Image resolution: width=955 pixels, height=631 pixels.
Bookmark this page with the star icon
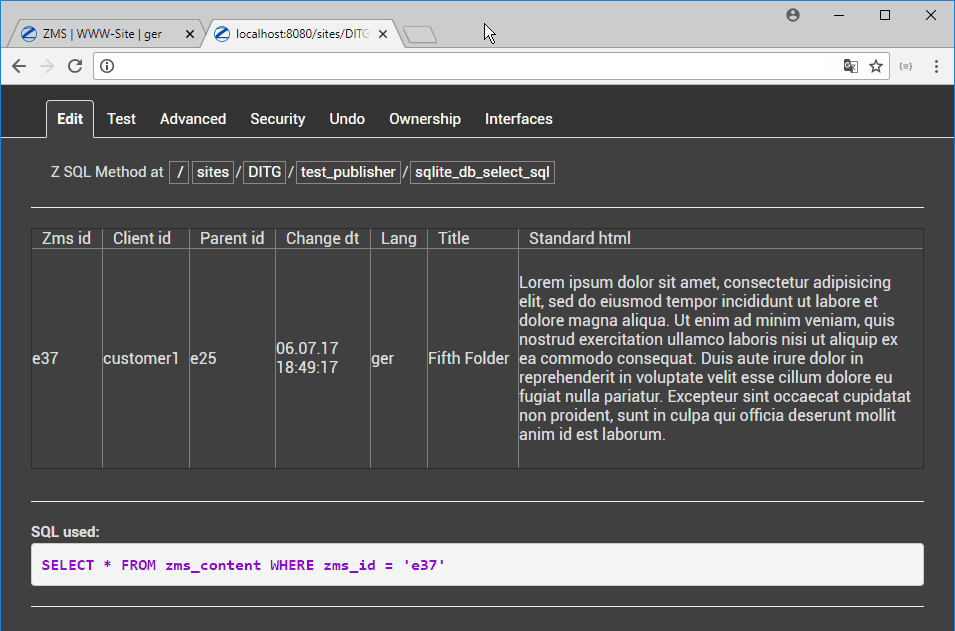click(876, 66)
